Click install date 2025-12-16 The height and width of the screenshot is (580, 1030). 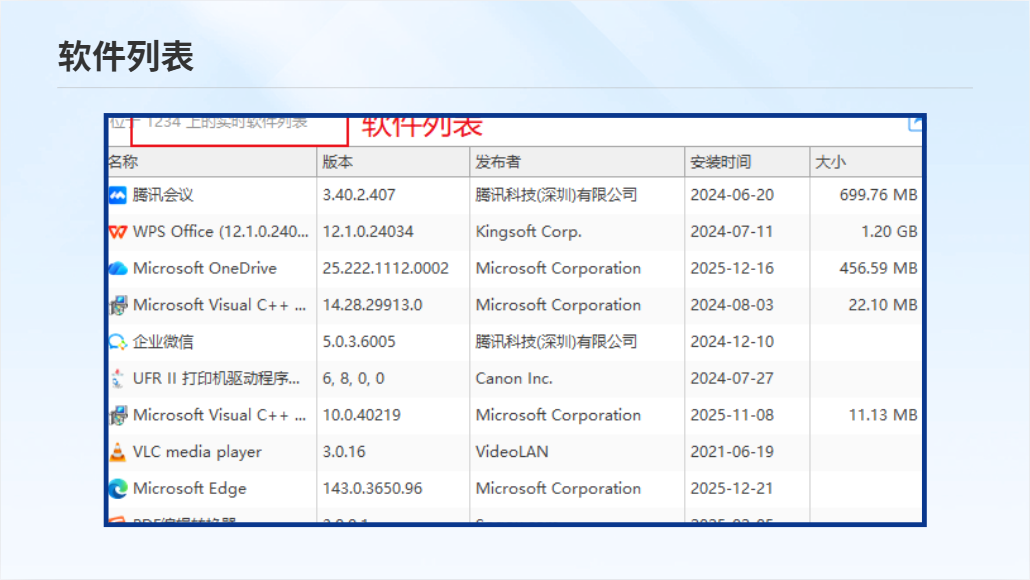tap(732, 269)
